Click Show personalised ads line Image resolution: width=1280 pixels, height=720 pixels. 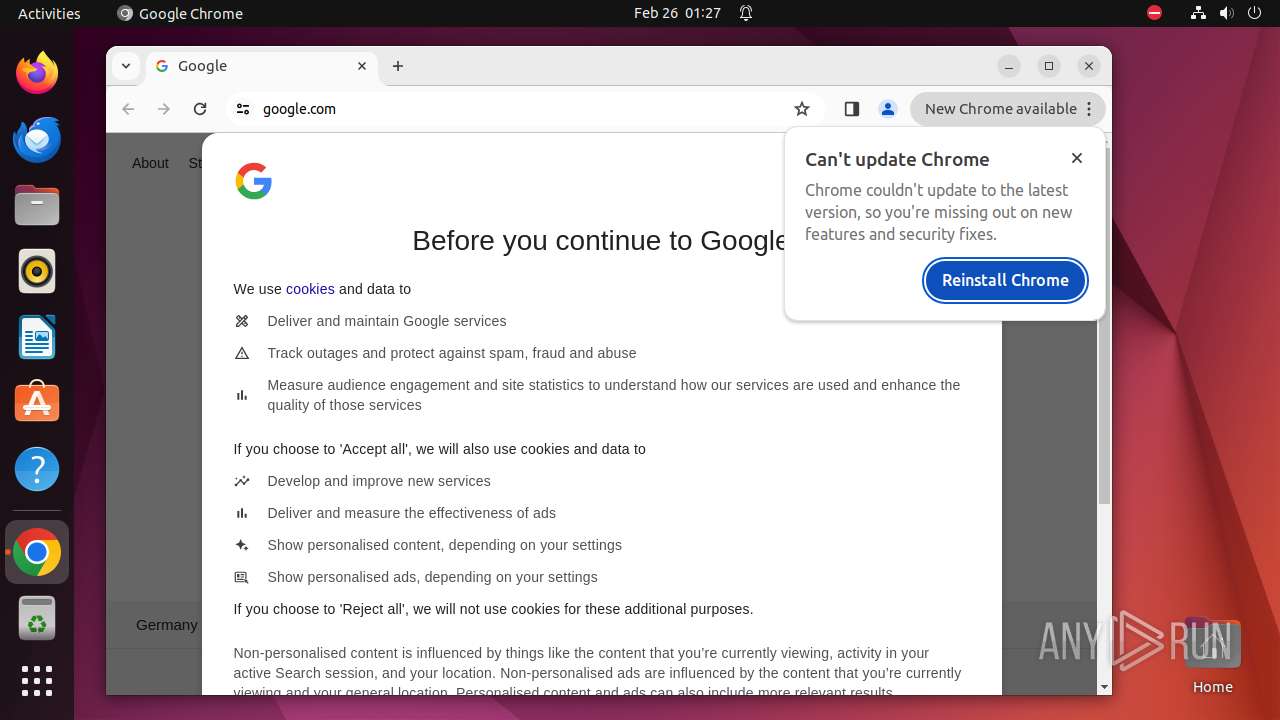point(432,577)
